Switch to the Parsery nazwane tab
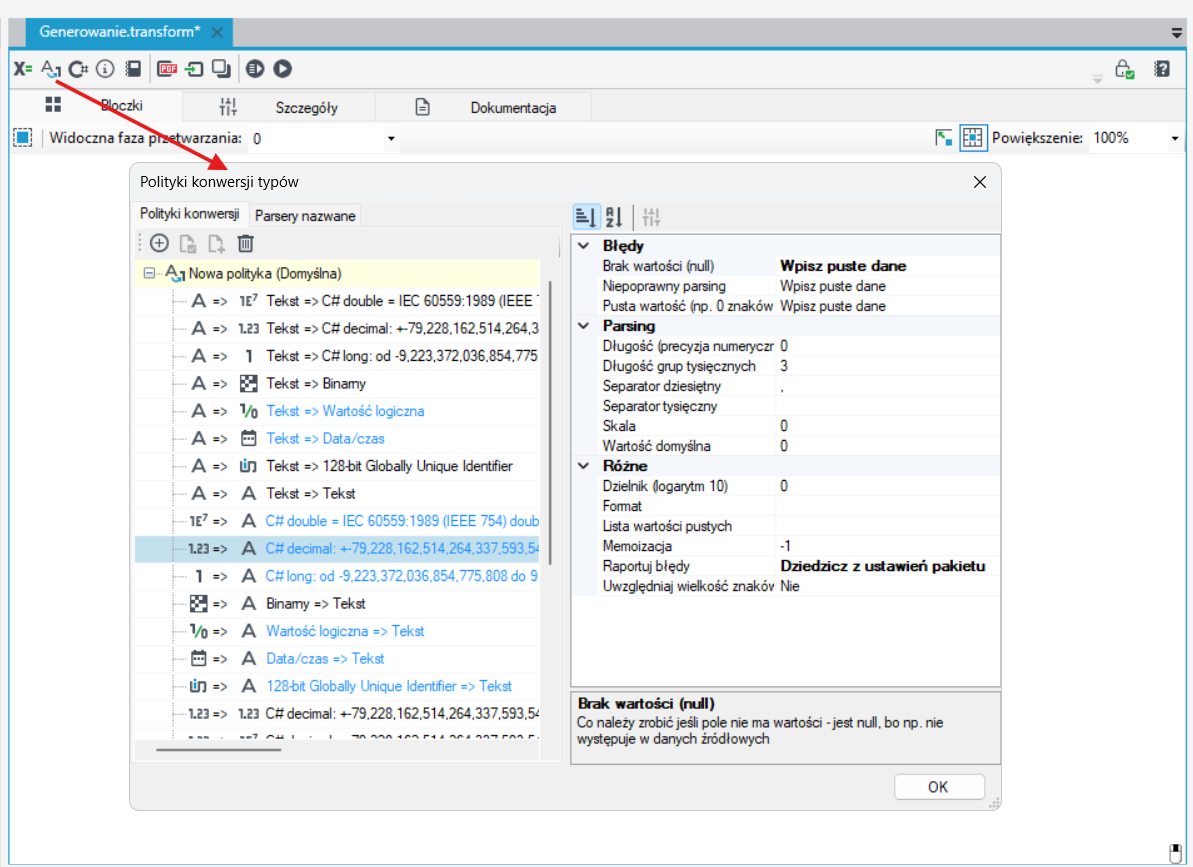This screenshot has width=1193, height=867. tap(305, 216)
